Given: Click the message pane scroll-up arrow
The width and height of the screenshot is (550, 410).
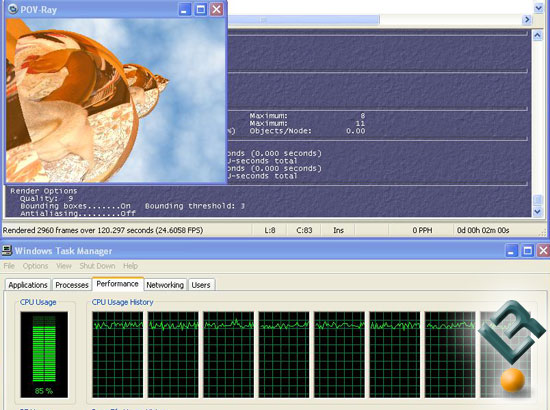Looking at the screenshot, I should (x=538, y=35).
